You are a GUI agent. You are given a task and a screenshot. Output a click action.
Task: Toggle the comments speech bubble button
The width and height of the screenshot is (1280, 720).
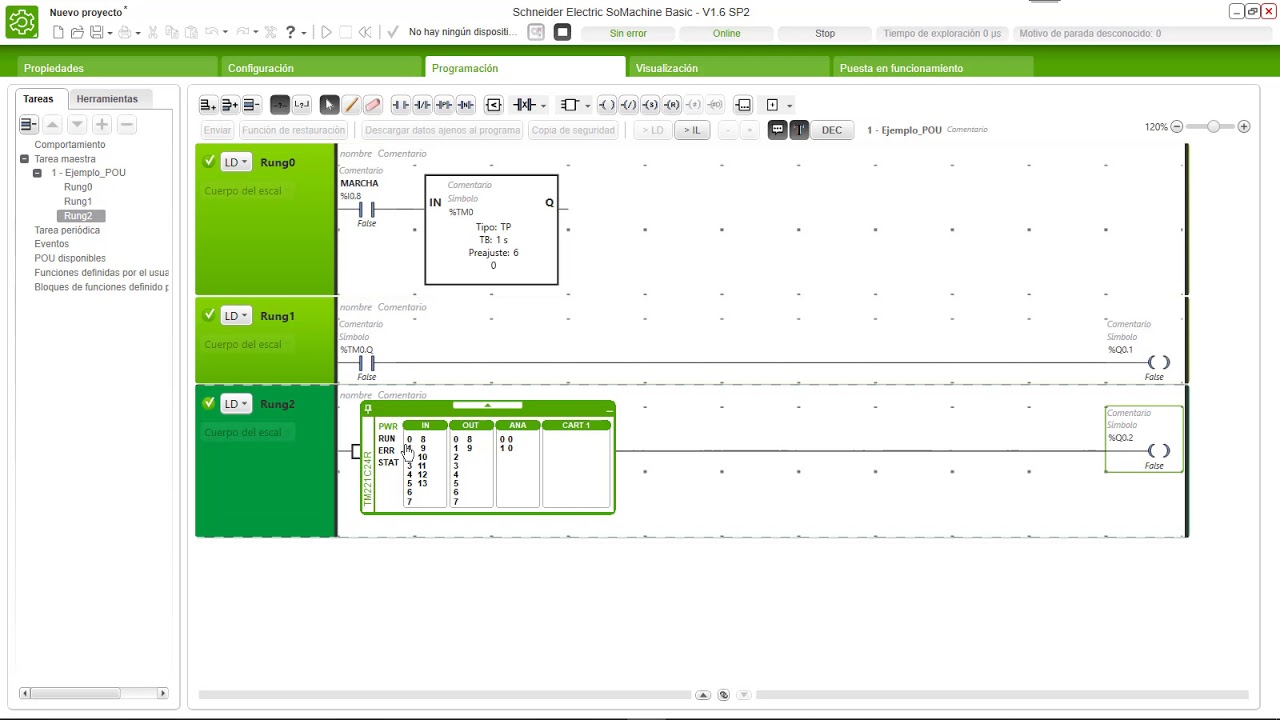tap(778, 130)
